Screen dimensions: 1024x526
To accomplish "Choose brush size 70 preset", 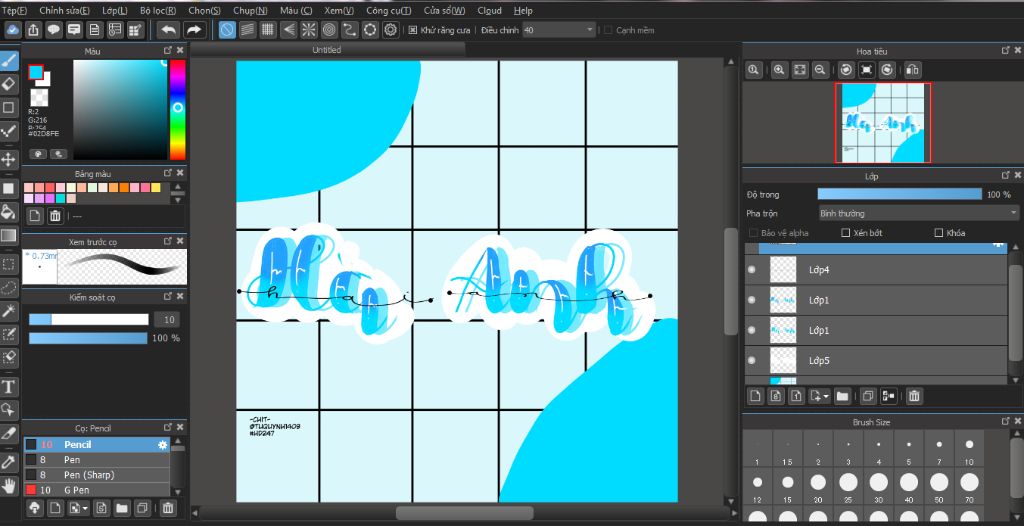I will click(969, 483).
